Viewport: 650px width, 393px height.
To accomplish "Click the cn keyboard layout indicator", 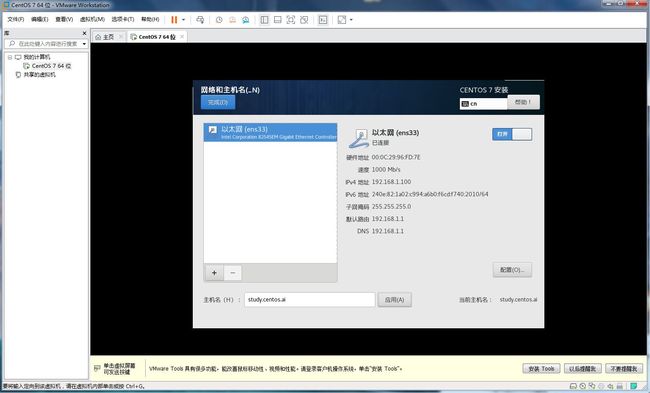I will pos(483,104).
